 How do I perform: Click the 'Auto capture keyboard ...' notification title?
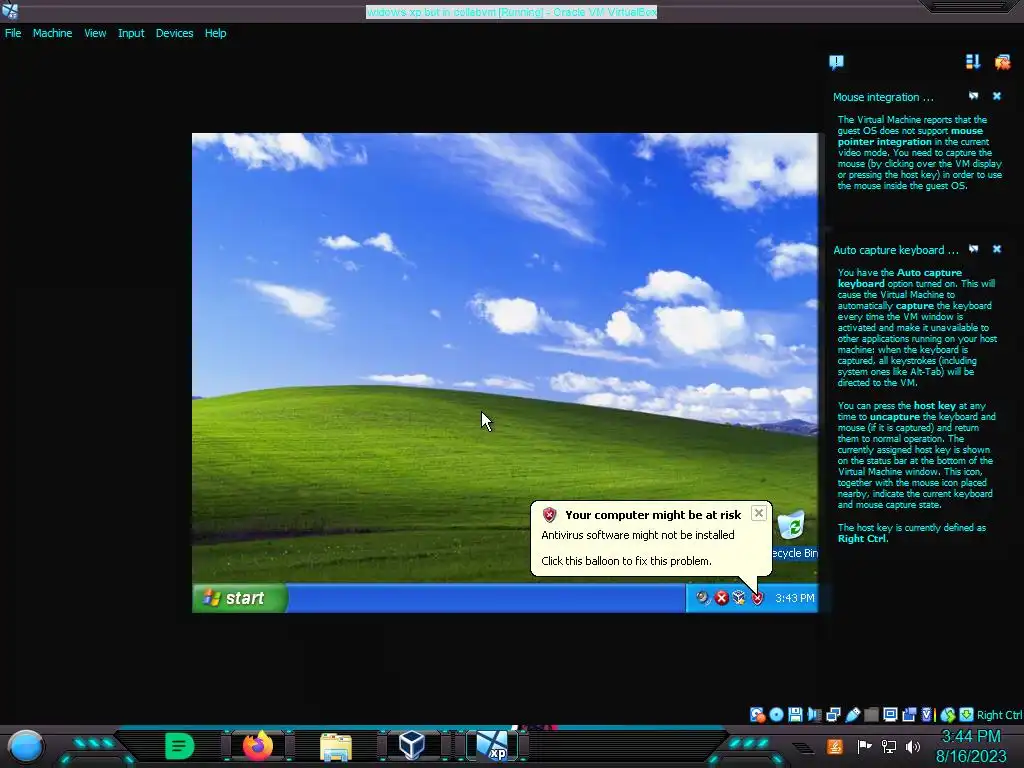[895, 250]
